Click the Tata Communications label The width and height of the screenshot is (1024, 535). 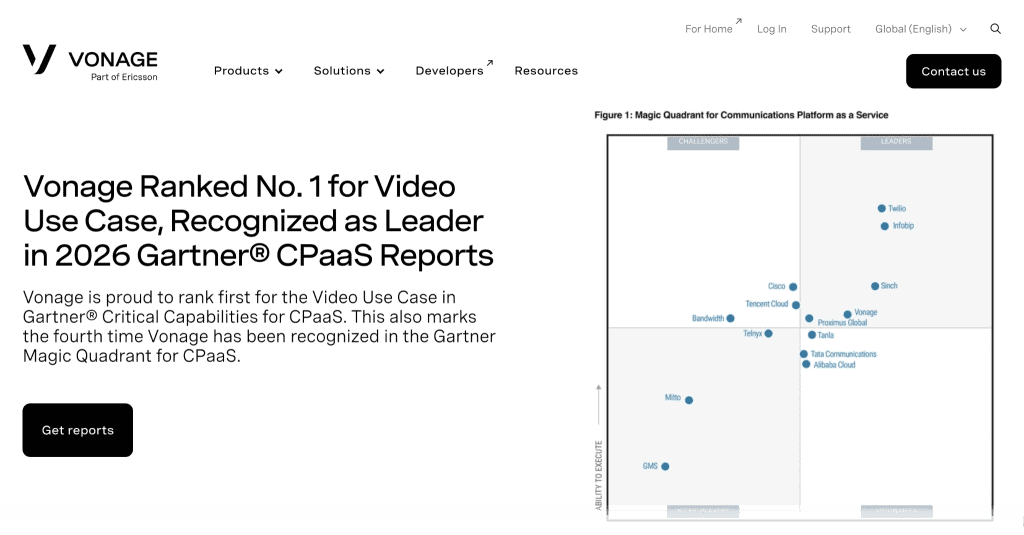(x=843, y=354)
